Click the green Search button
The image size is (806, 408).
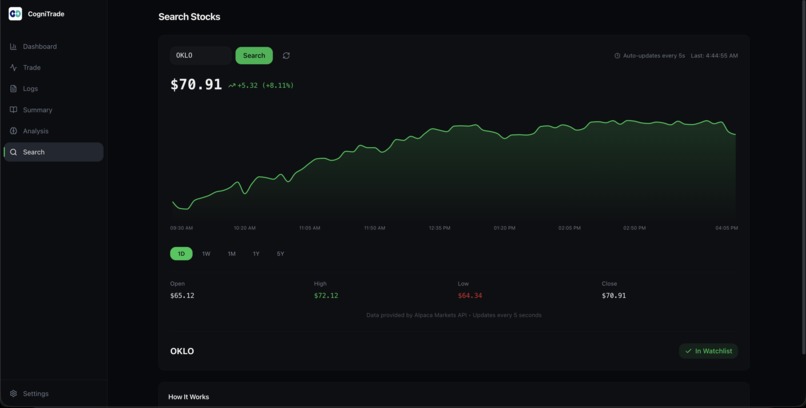coord(254,55)
